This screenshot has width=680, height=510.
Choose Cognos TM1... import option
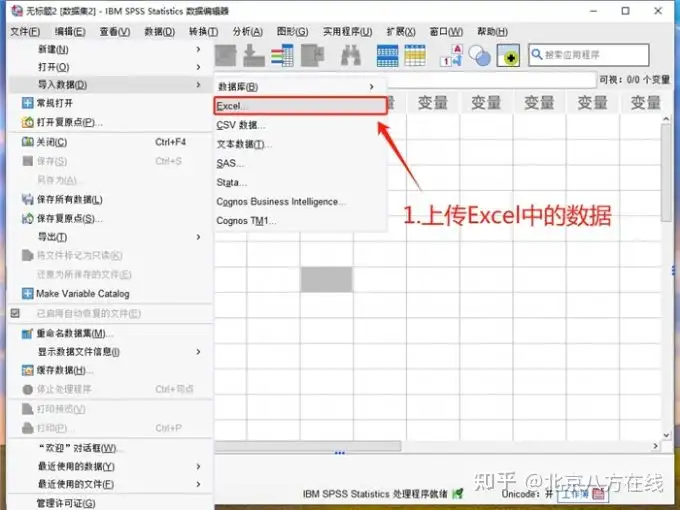click(301, 221)
